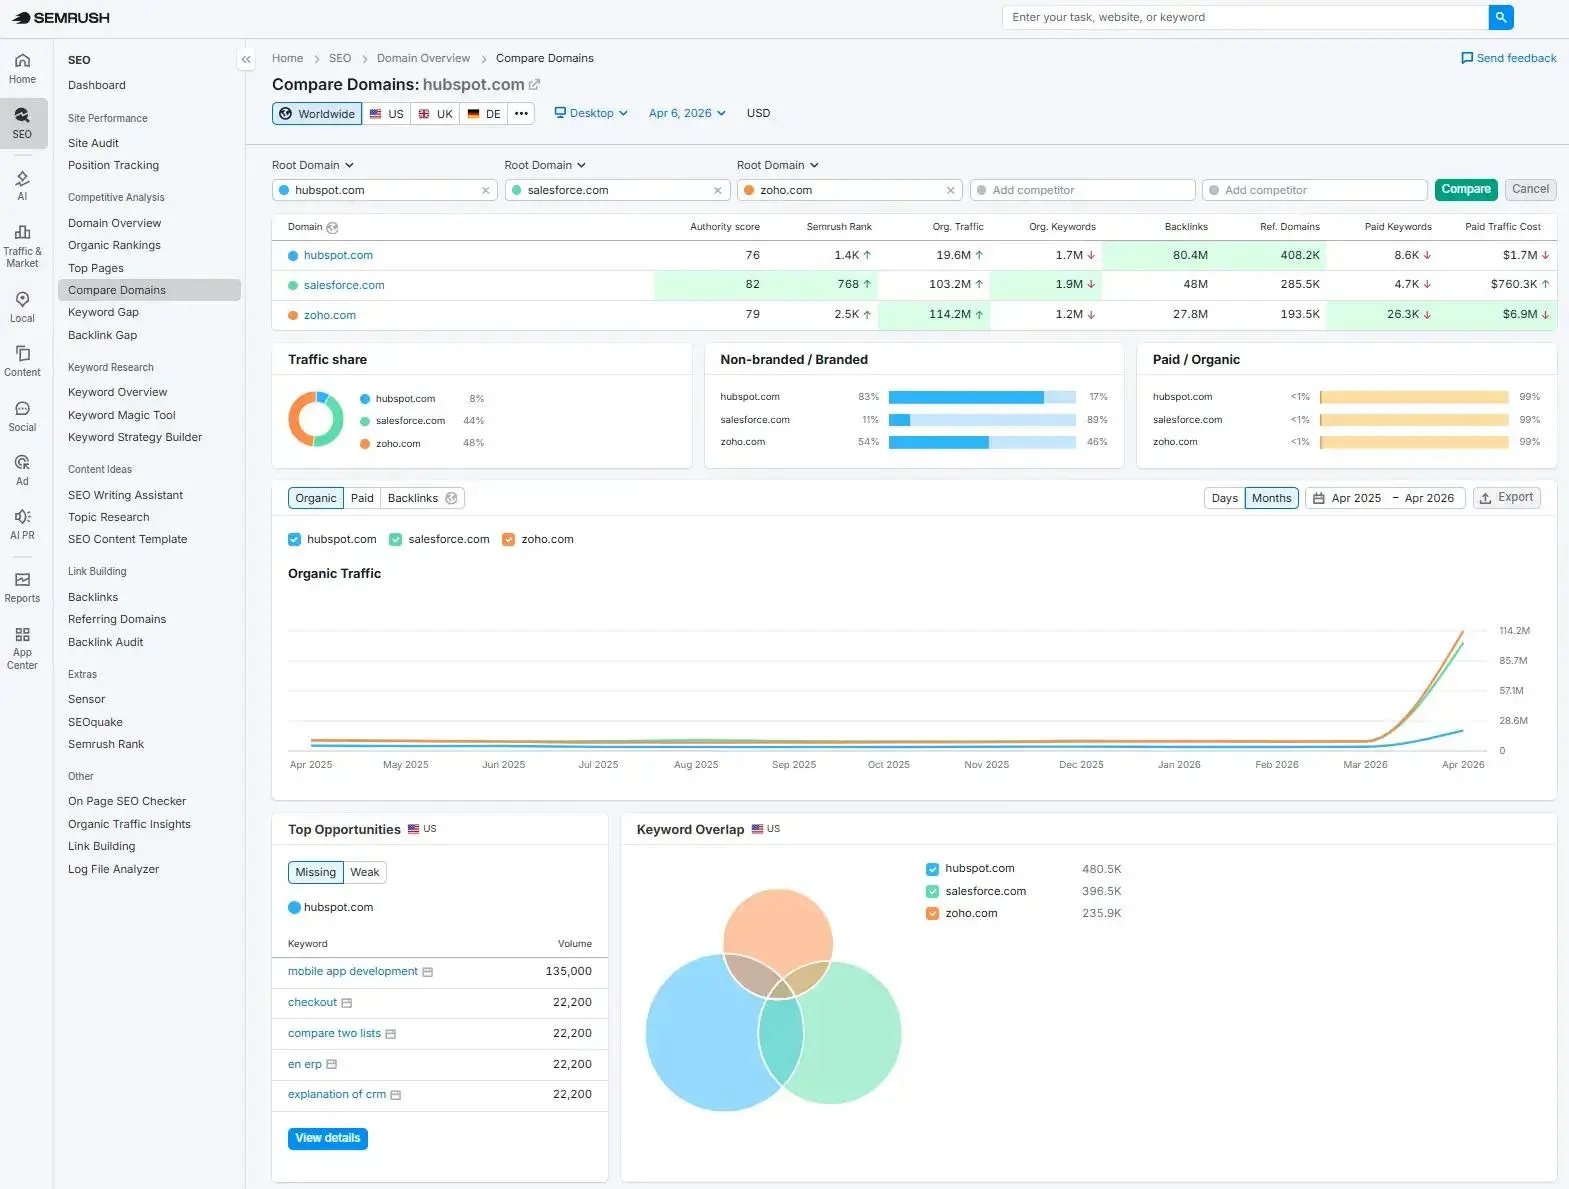Select the Worldwide database tab
Image resolution: width=1569 pixels, height=1189 pixels.
click(316, 113)
